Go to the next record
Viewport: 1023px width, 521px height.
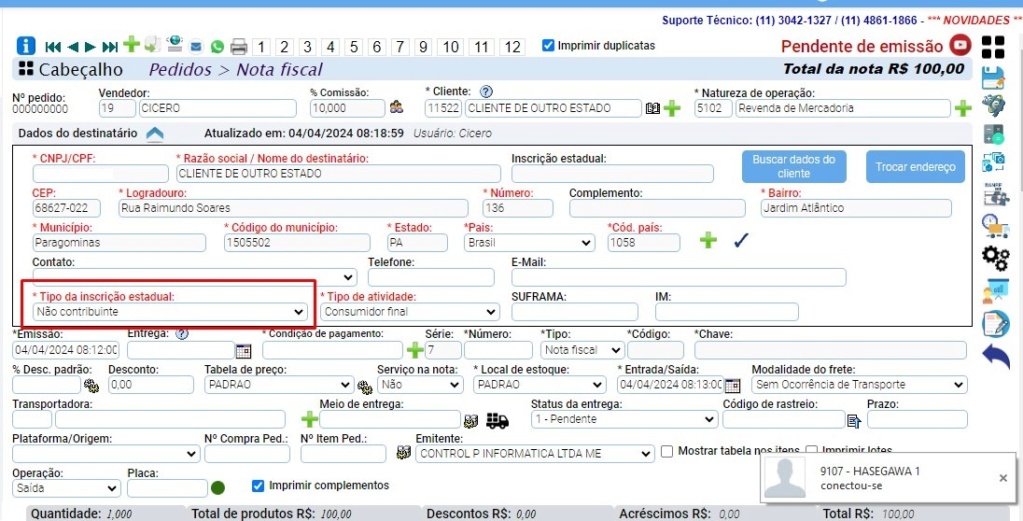click(90, 46)
